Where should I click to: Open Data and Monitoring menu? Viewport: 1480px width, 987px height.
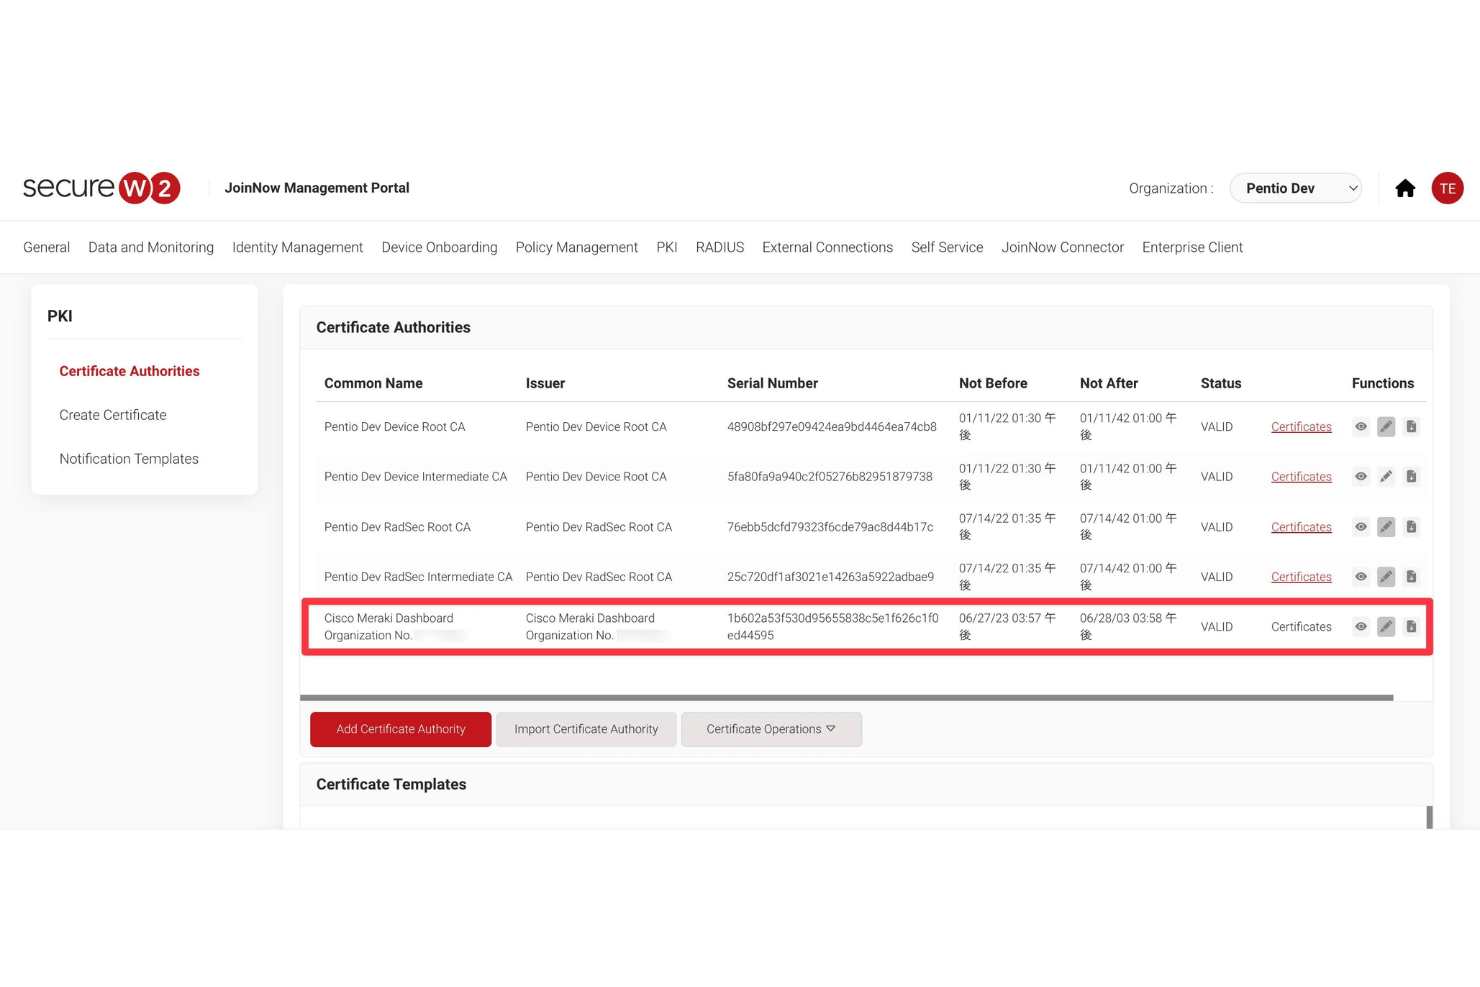pos(151,247)
